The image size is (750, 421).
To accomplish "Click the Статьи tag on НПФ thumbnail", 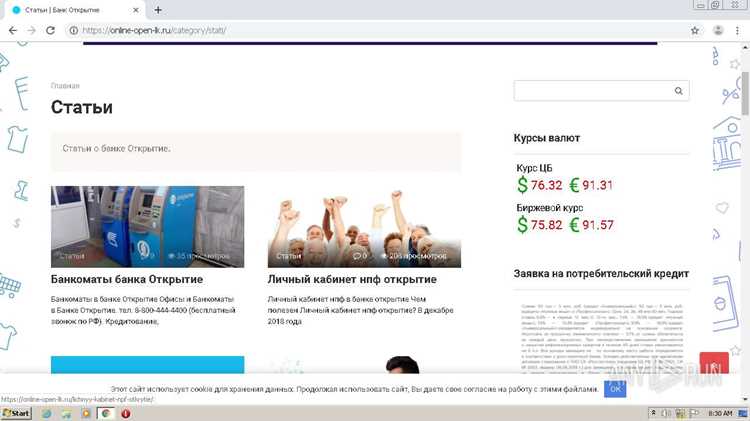I will coord(288,256).
